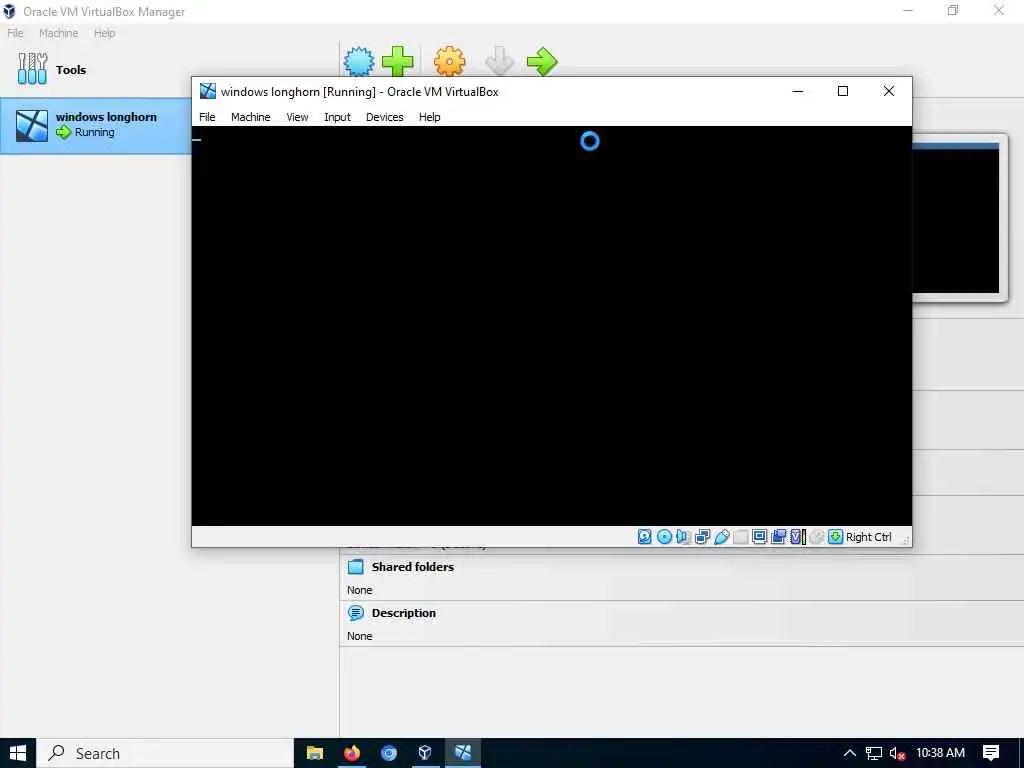Viewport: 1024px width, 768px height.
Task: Click the VM list icon of windows longhorn
Action: click(32, 125)
